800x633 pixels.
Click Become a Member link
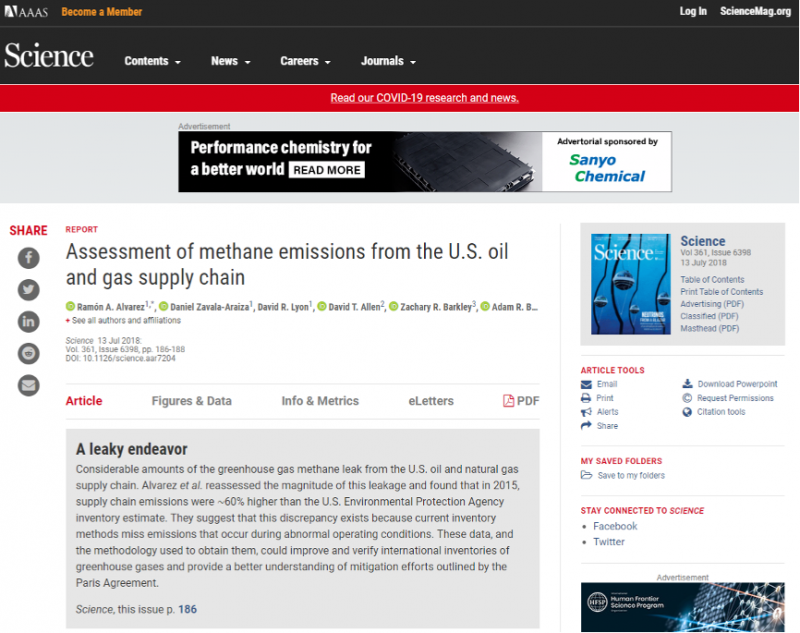pos(102,12)
